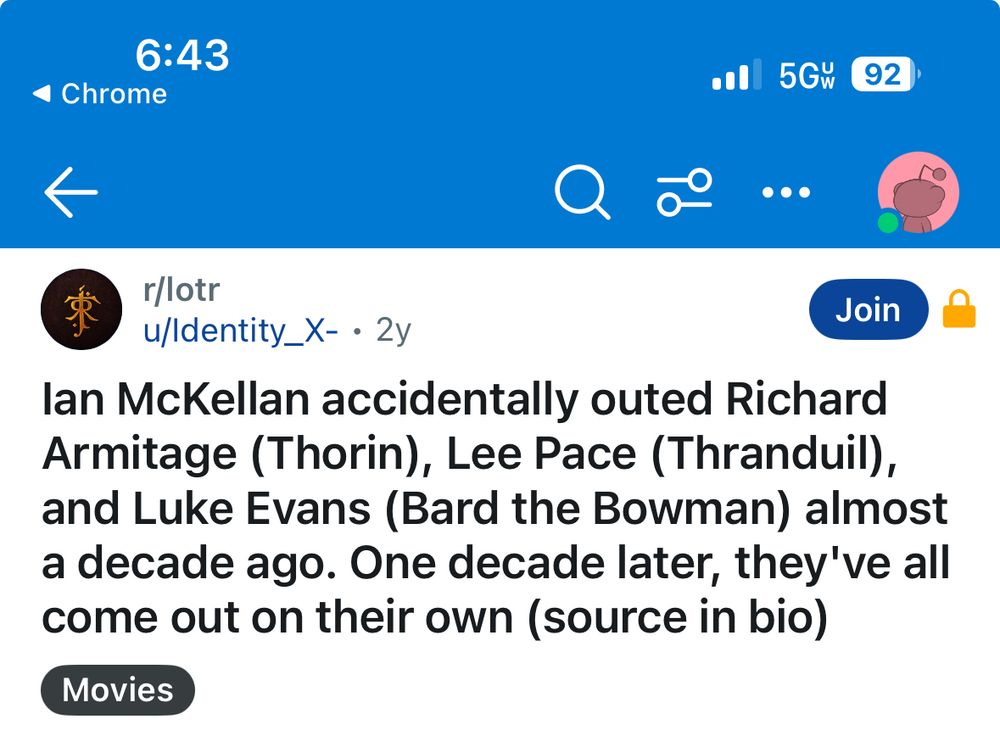Select the Movies flair tag
This screenshot has width=1000, height=740.
click(118, 690)
